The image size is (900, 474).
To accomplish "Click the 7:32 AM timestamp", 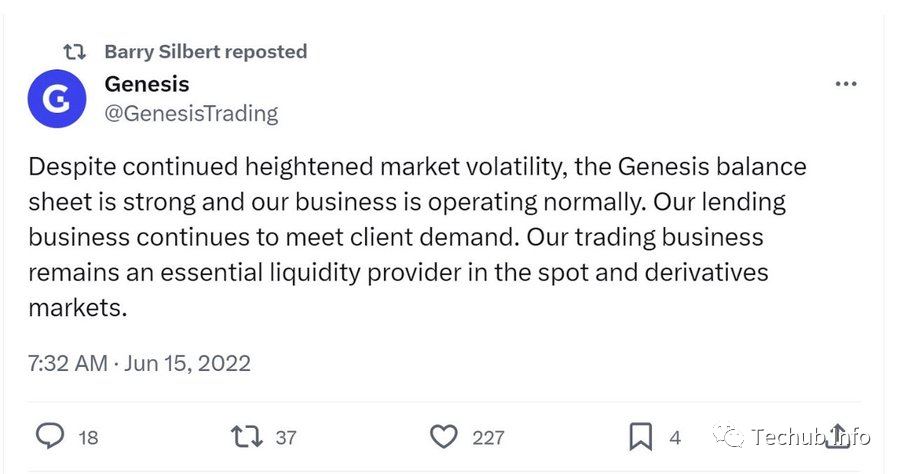I will coord(67,362).
